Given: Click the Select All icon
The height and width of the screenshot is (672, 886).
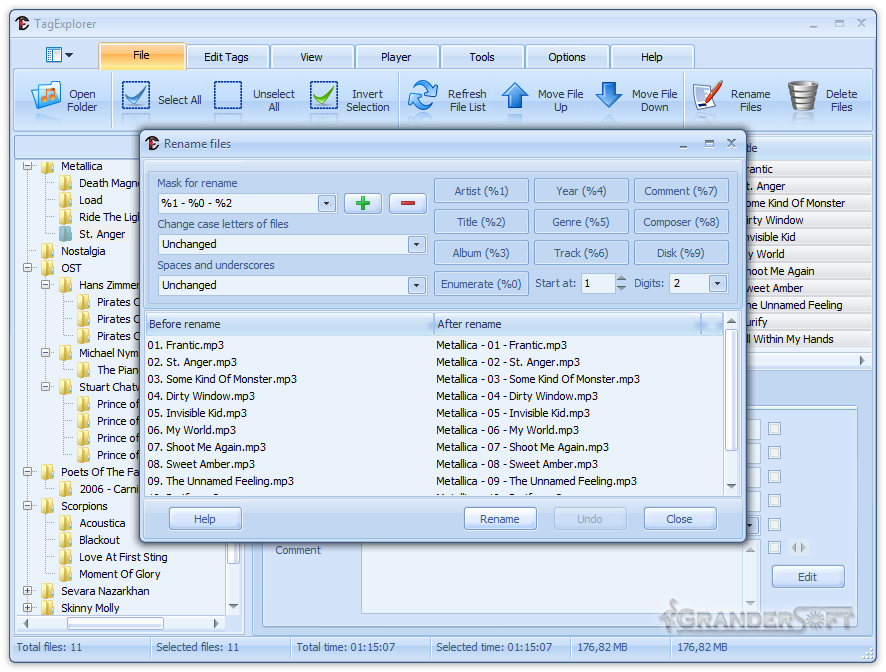Looking at the screenshot, I should 135,96.
